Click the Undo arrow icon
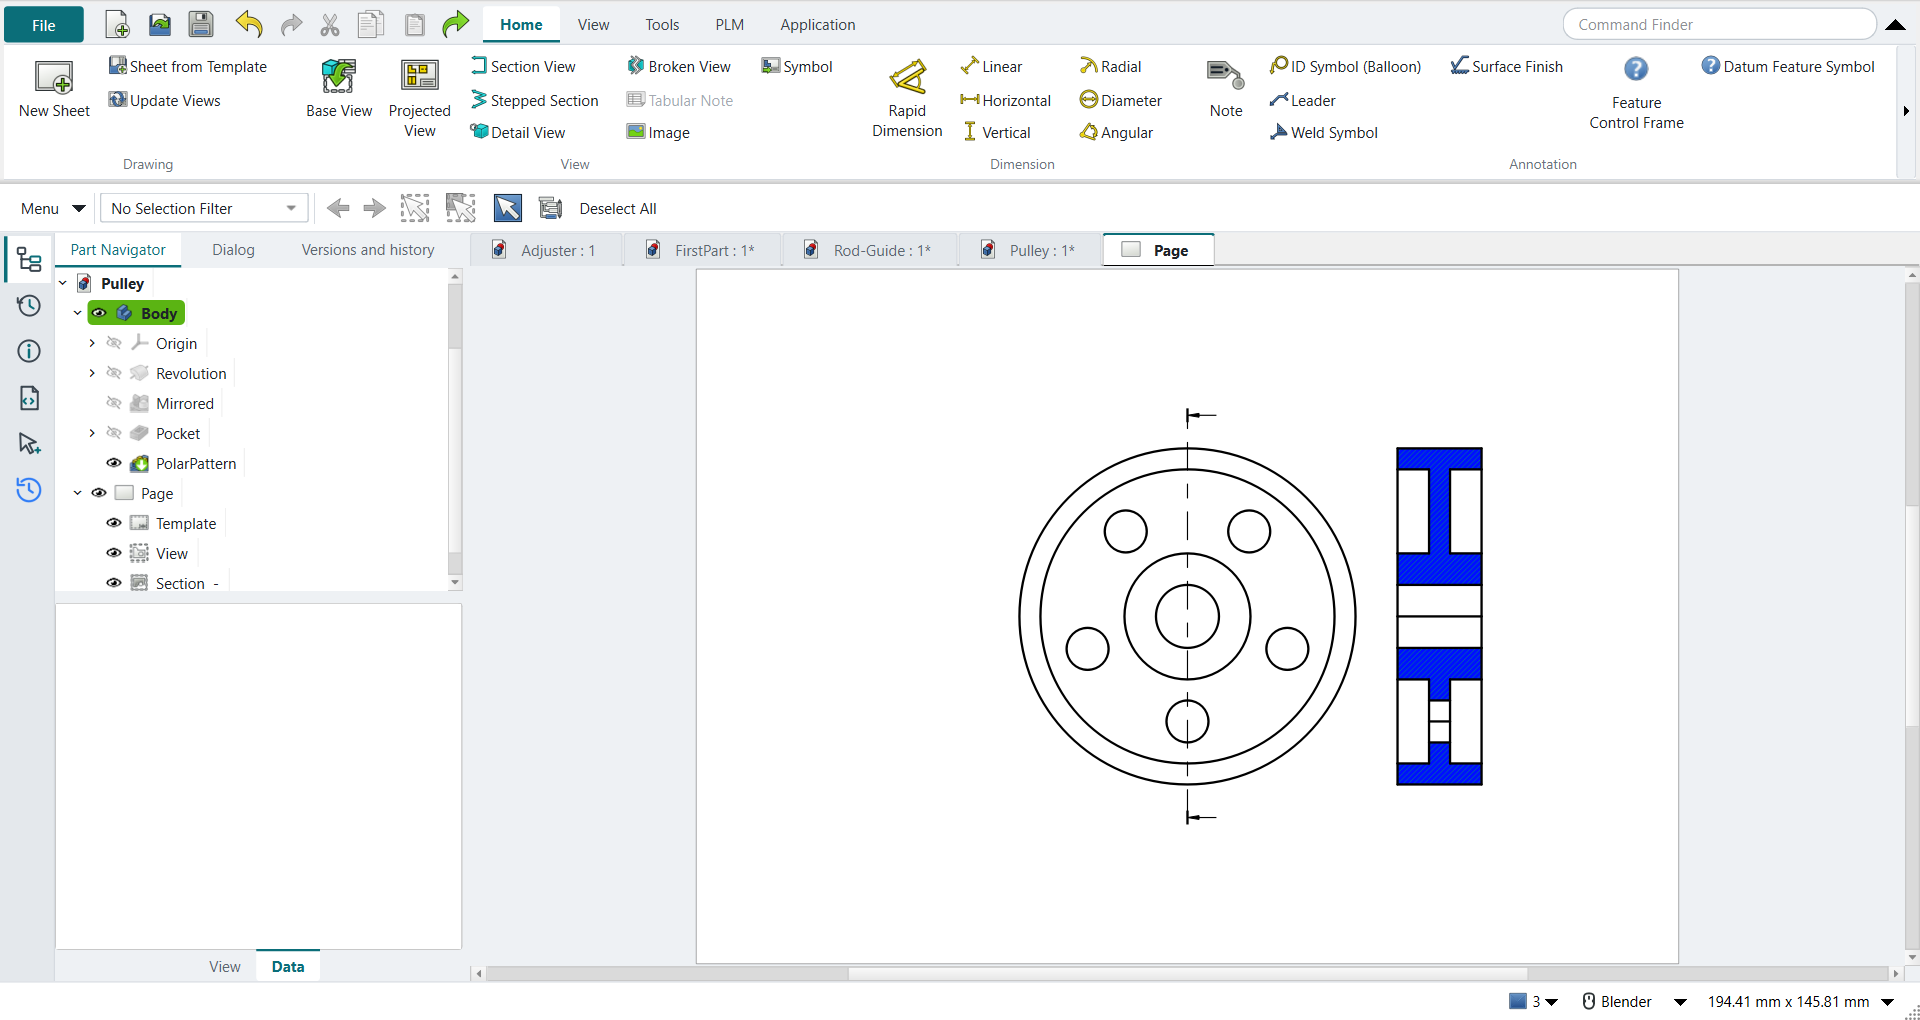 (248, 24)
